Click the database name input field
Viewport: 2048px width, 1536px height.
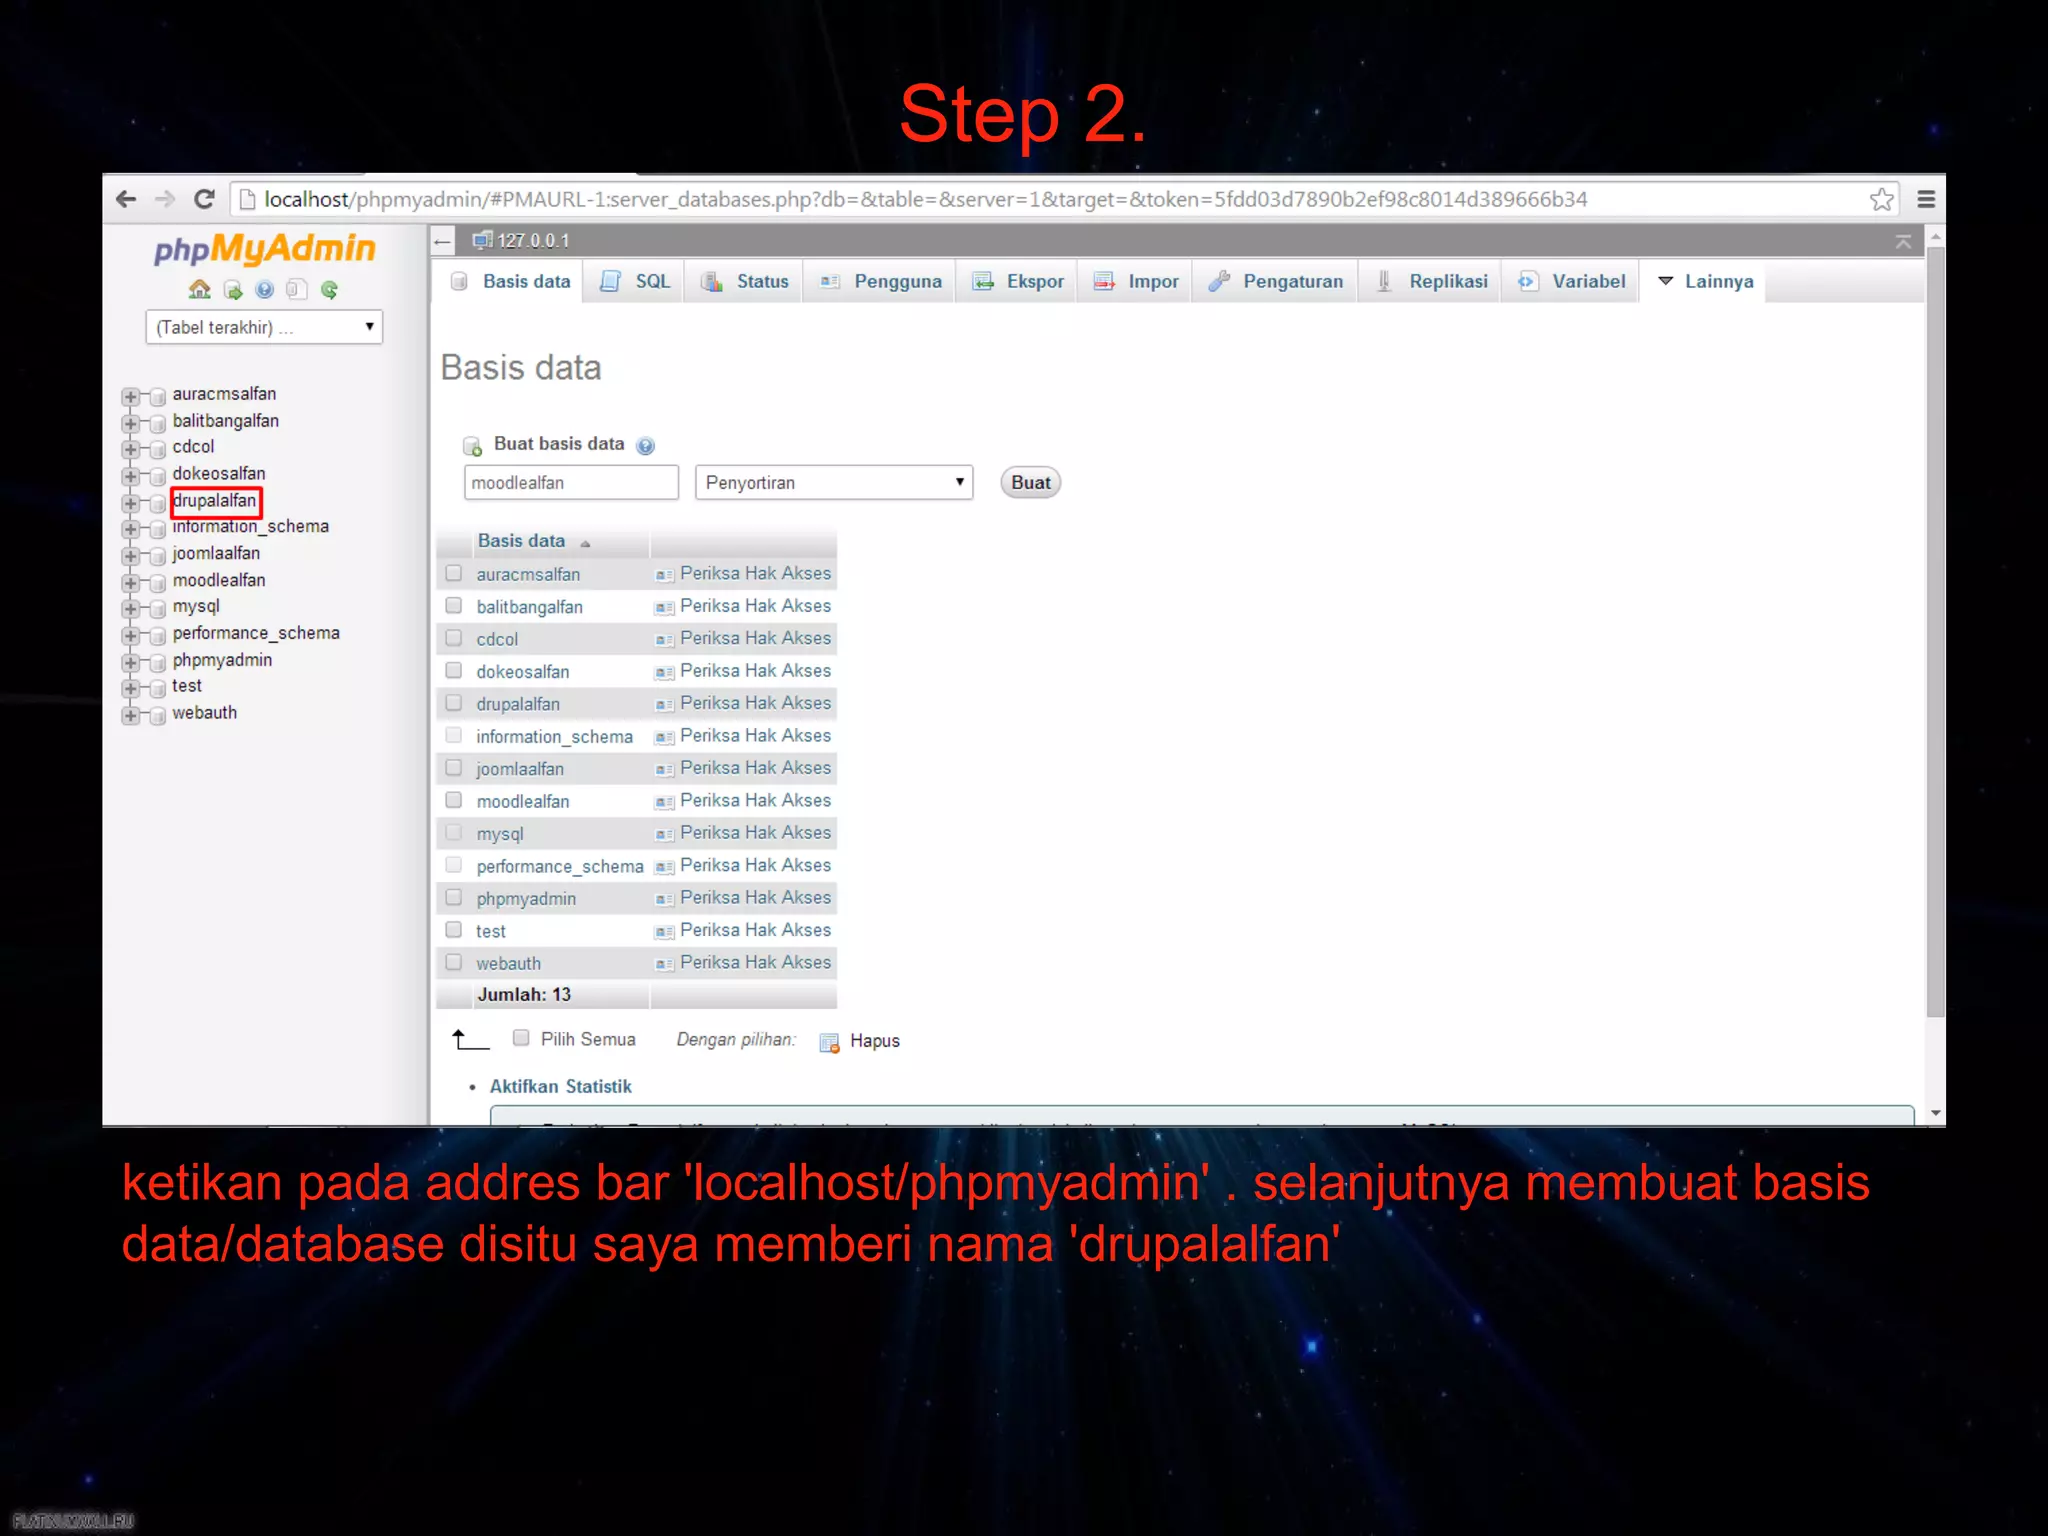pyautogui.click(x=571, y=482)
